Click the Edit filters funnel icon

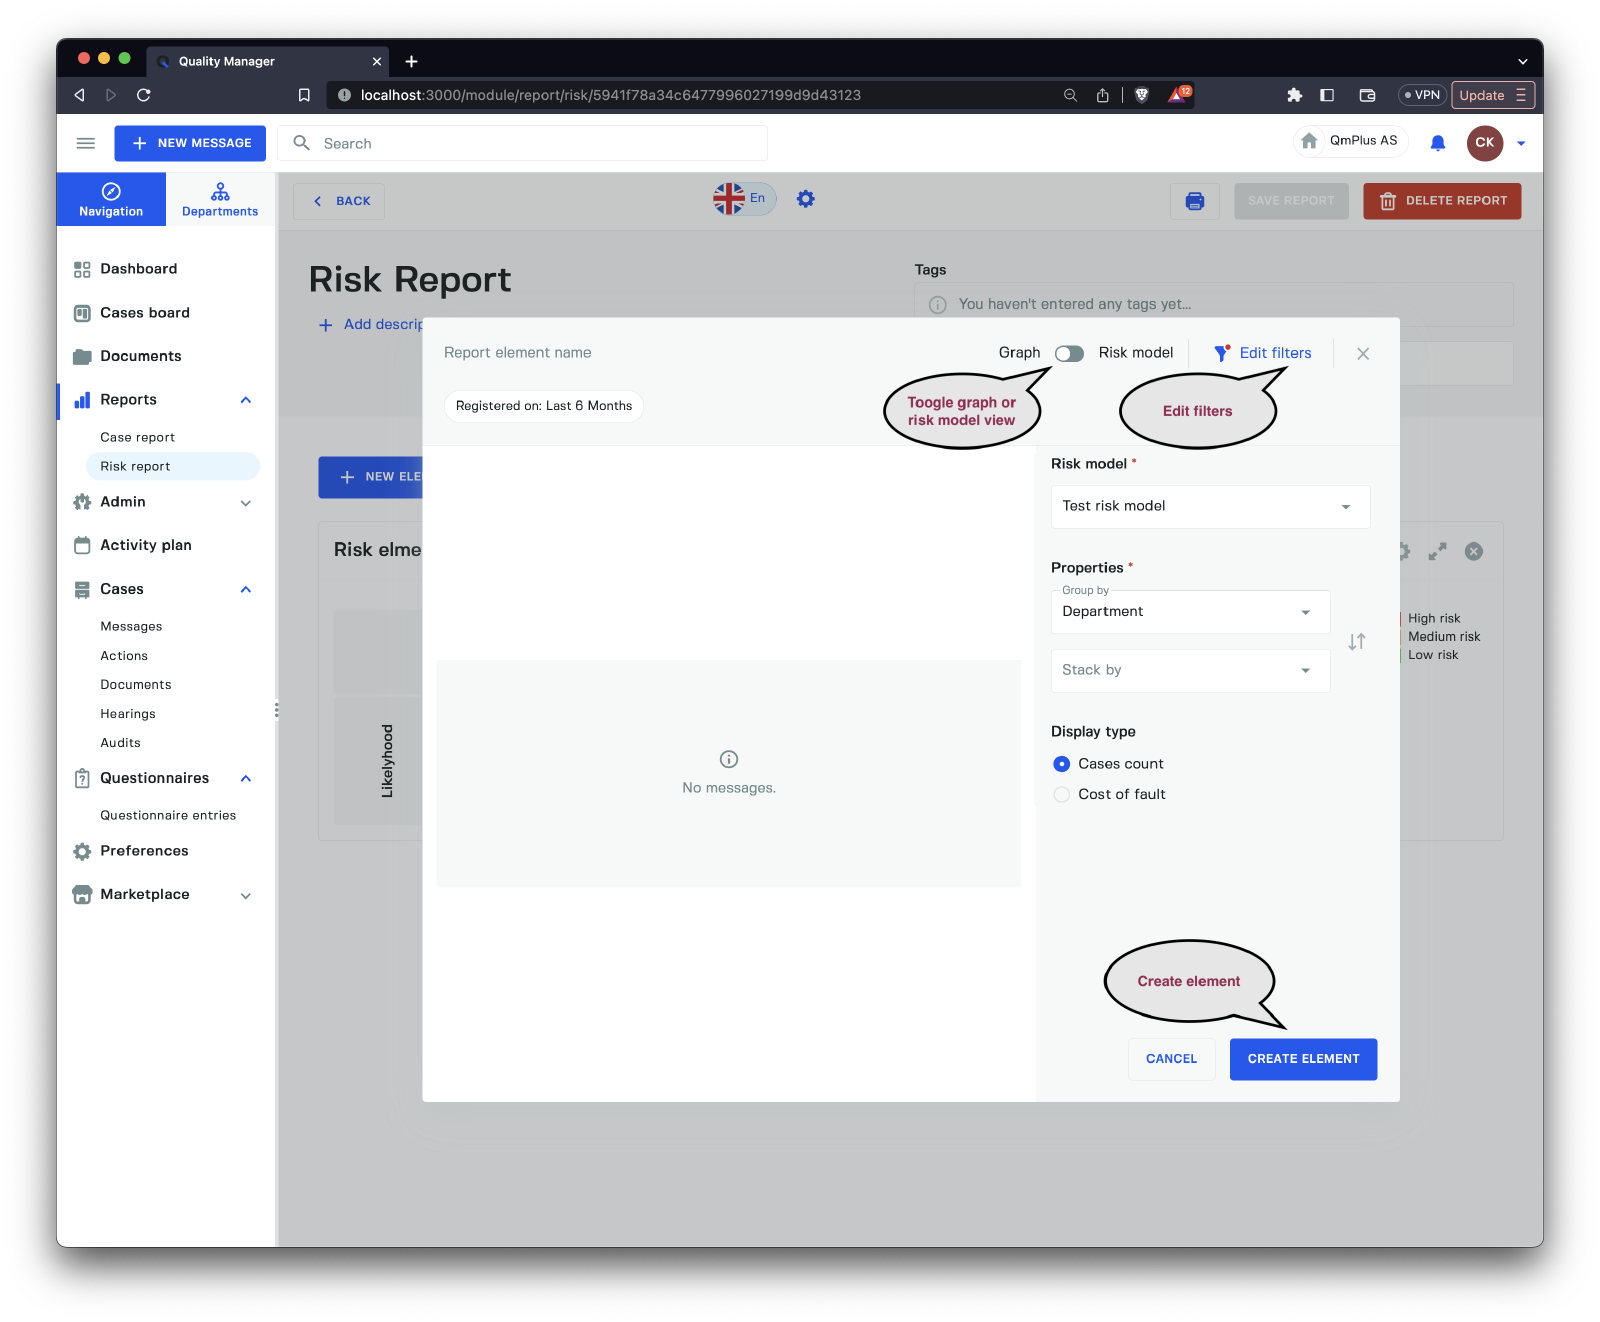[1221, 353]
